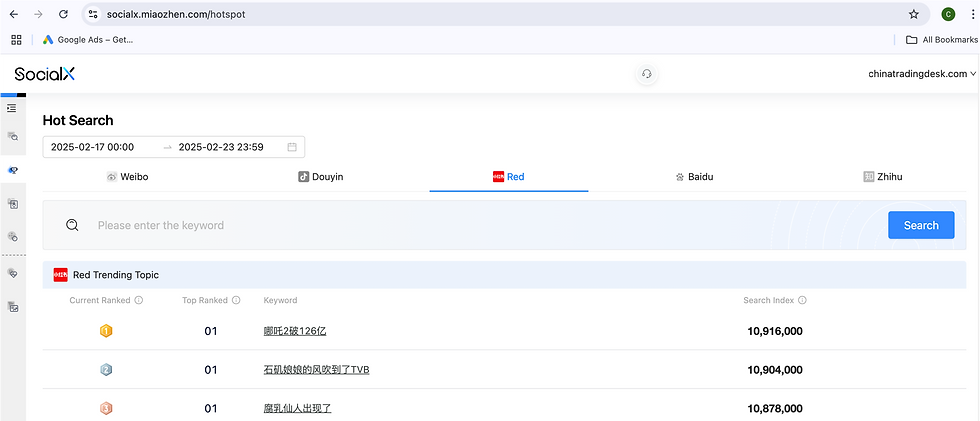Screen dimensions: 980x421
Task: Click the gold rank 1 medal
Action: click(x=106, y=331)
